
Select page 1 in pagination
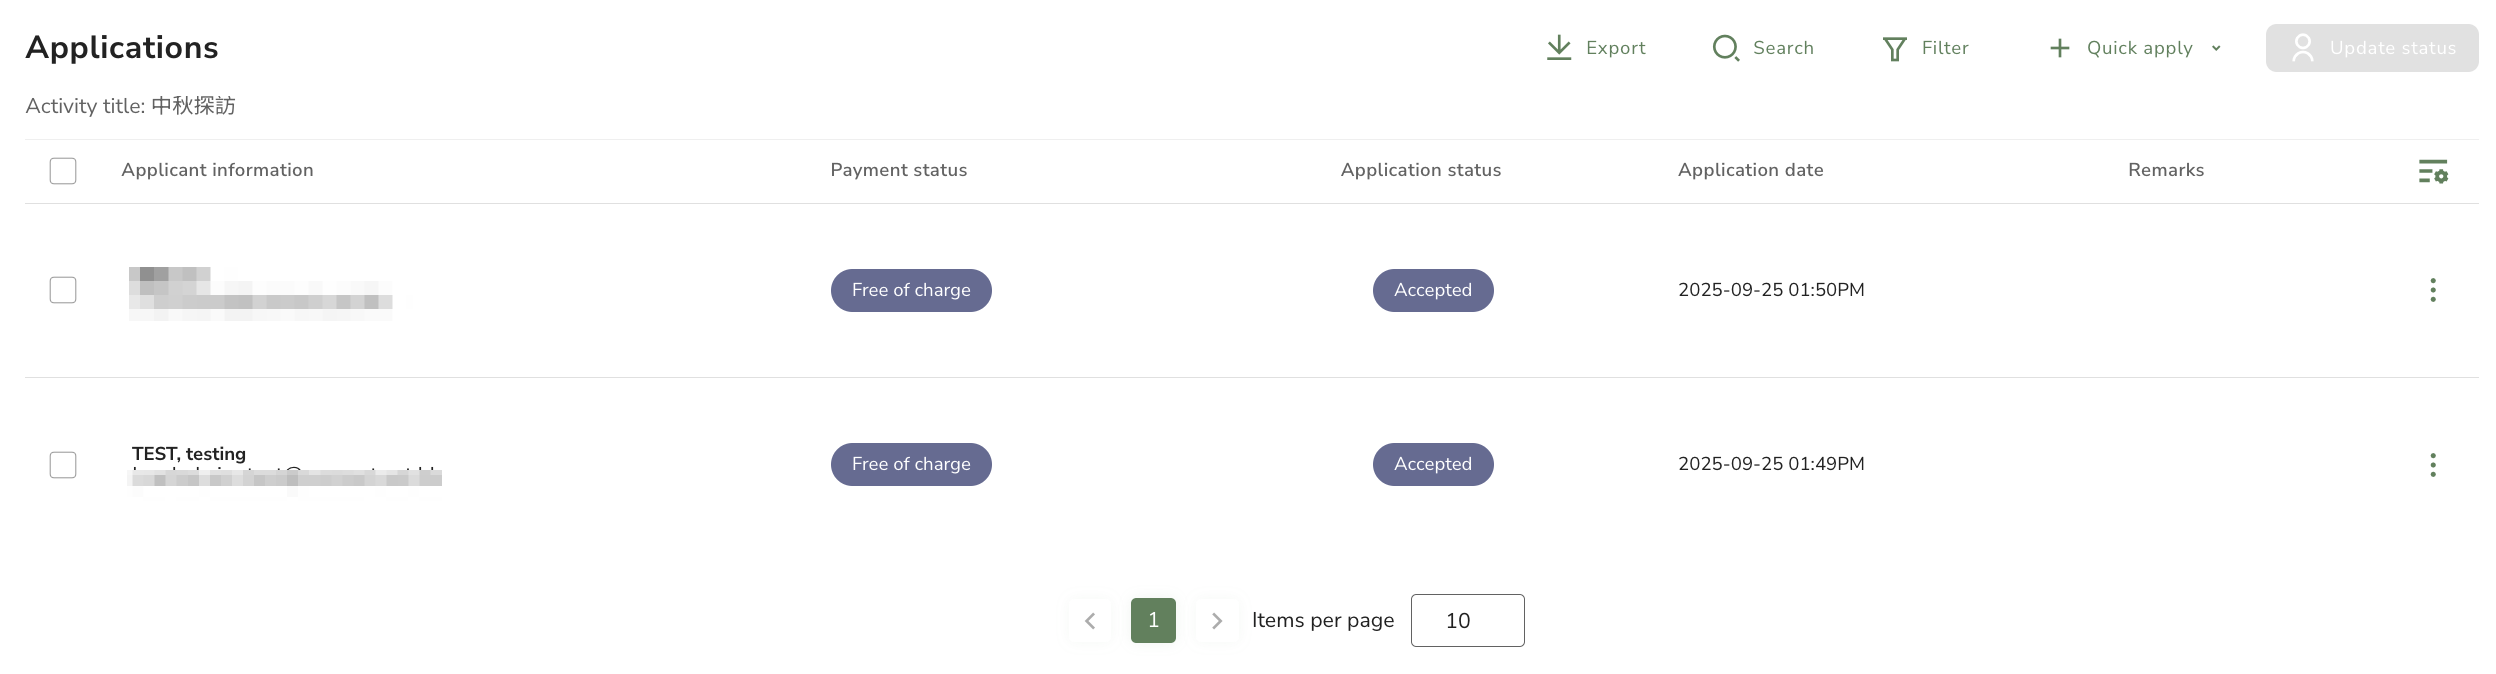[1153, 620]
